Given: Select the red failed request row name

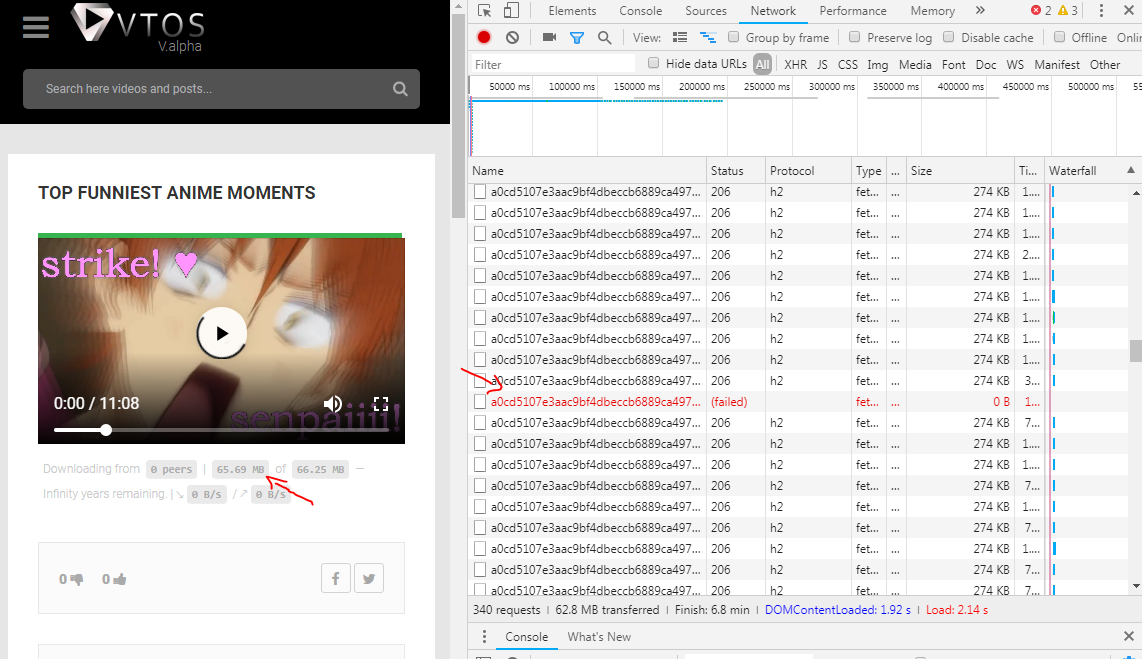Looking at the screenshot, I should point(596,402).
